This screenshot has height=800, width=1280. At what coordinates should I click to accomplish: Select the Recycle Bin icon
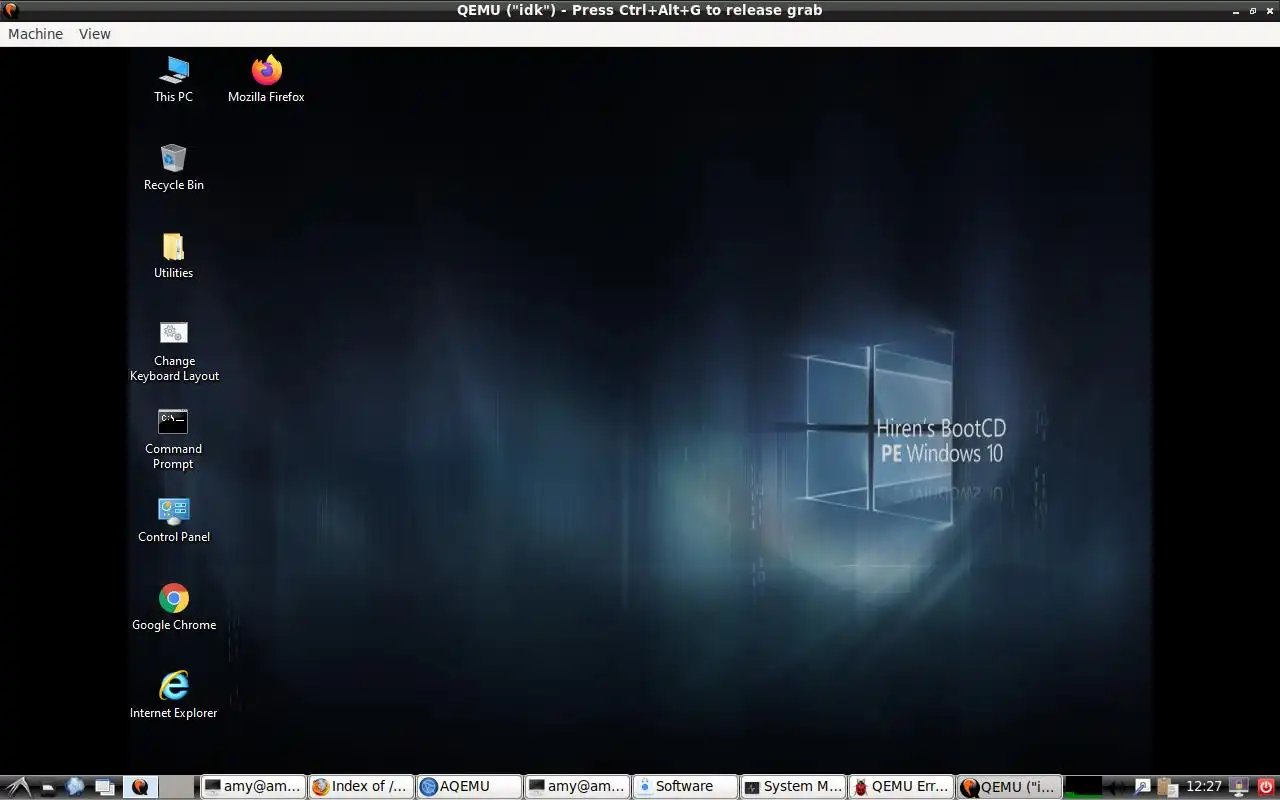point(173,167)
